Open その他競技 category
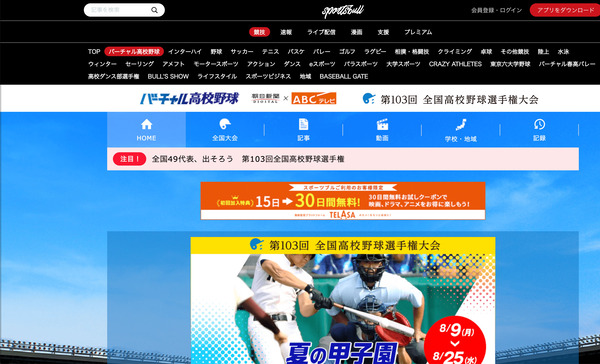The height and width of the screenshot is (364, 600). [515, 52]
